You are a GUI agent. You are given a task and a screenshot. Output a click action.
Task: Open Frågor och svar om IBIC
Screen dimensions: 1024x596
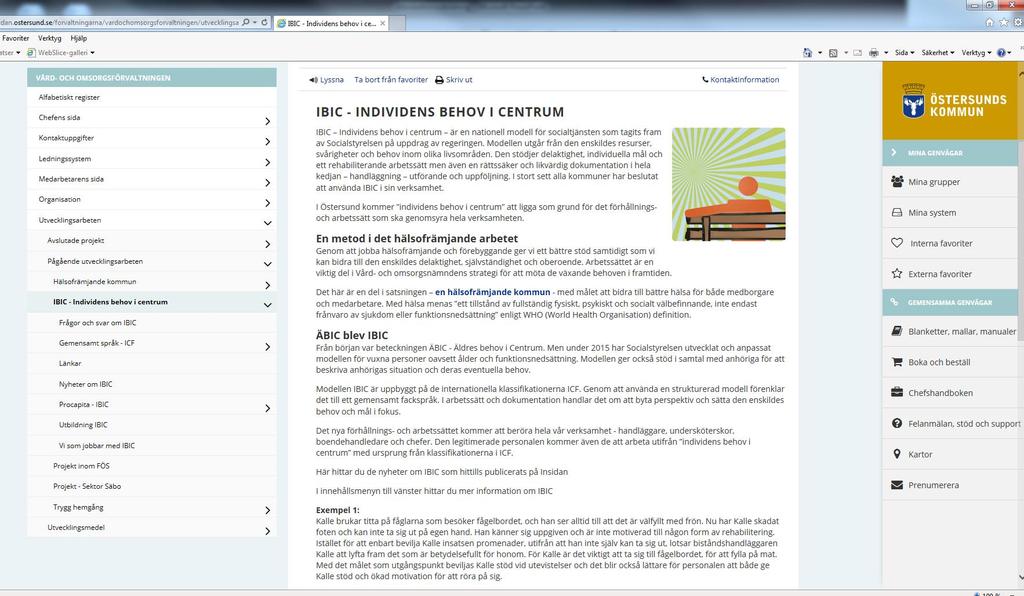point(97,322)
